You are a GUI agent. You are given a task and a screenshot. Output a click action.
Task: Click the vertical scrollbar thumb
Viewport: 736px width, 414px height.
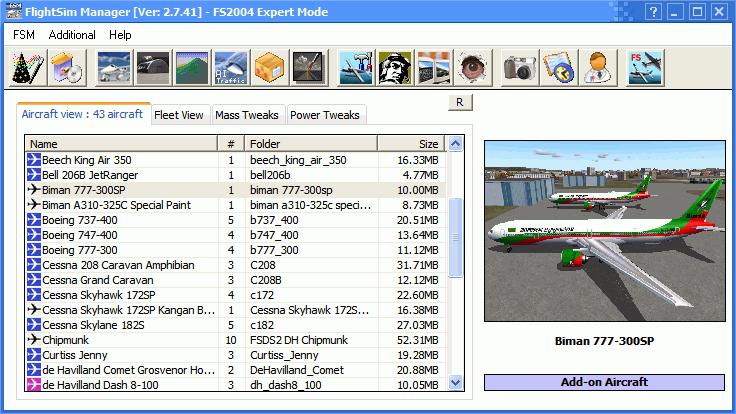point(455,238)
